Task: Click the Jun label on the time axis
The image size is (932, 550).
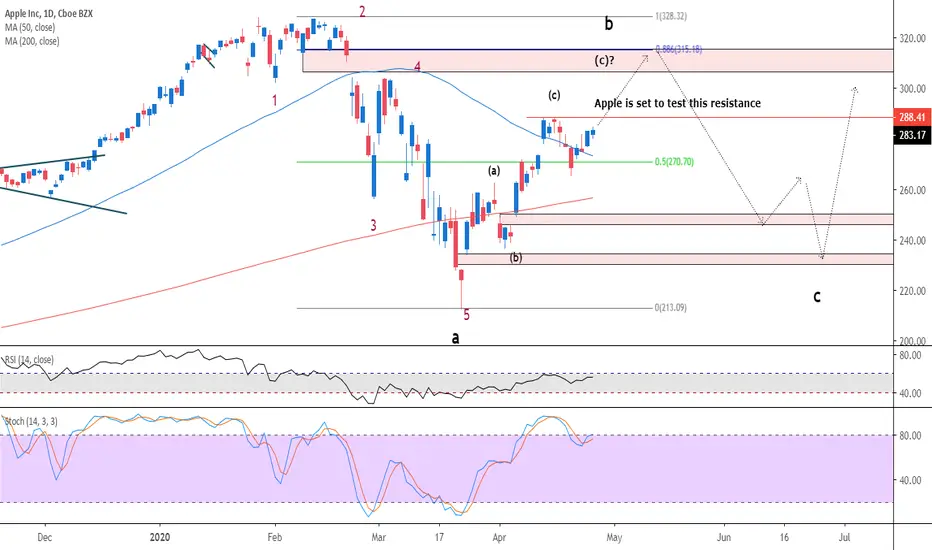Action: (724, 538)
